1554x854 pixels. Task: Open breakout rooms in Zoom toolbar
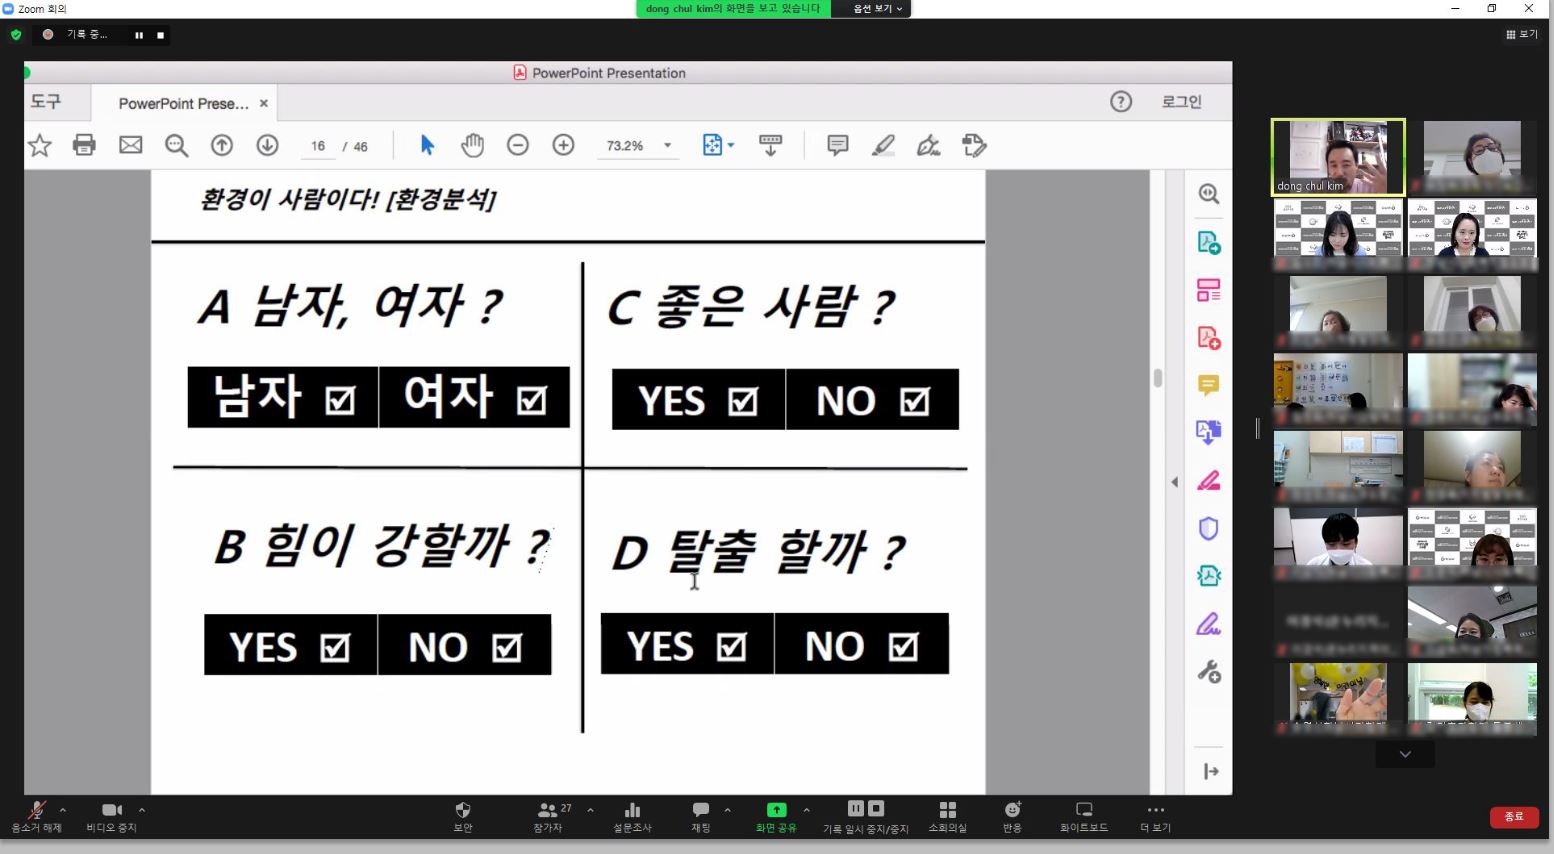(x=947, y=815)
